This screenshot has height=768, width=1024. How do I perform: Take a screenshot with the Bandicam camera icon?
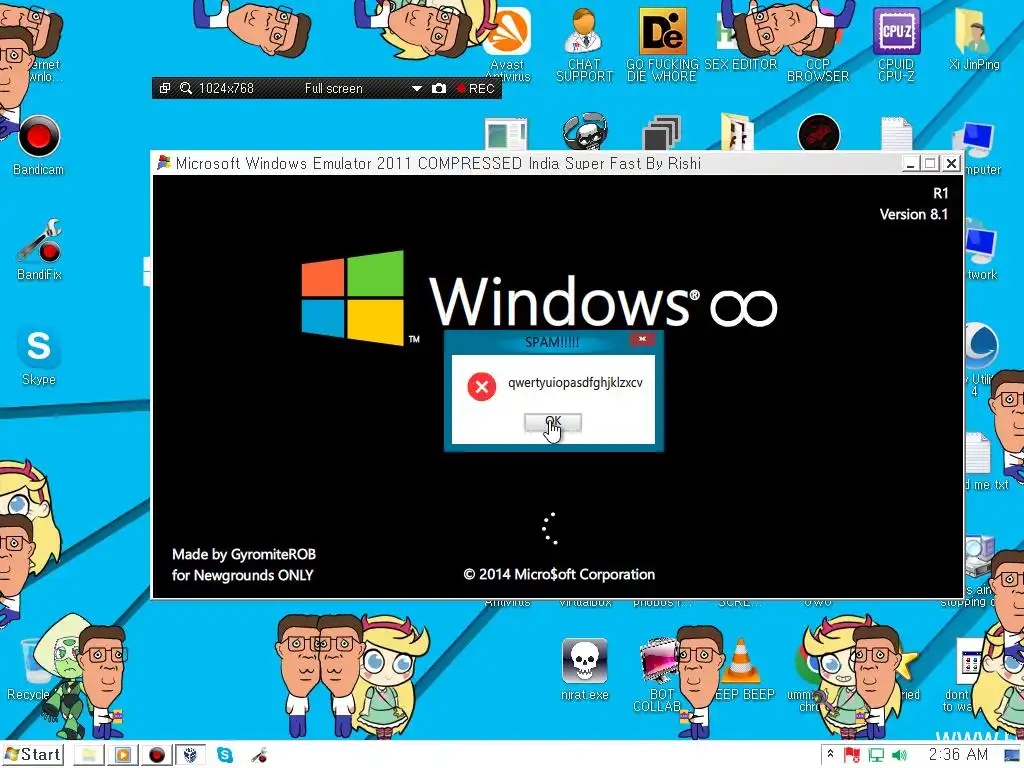click(439, 88)
